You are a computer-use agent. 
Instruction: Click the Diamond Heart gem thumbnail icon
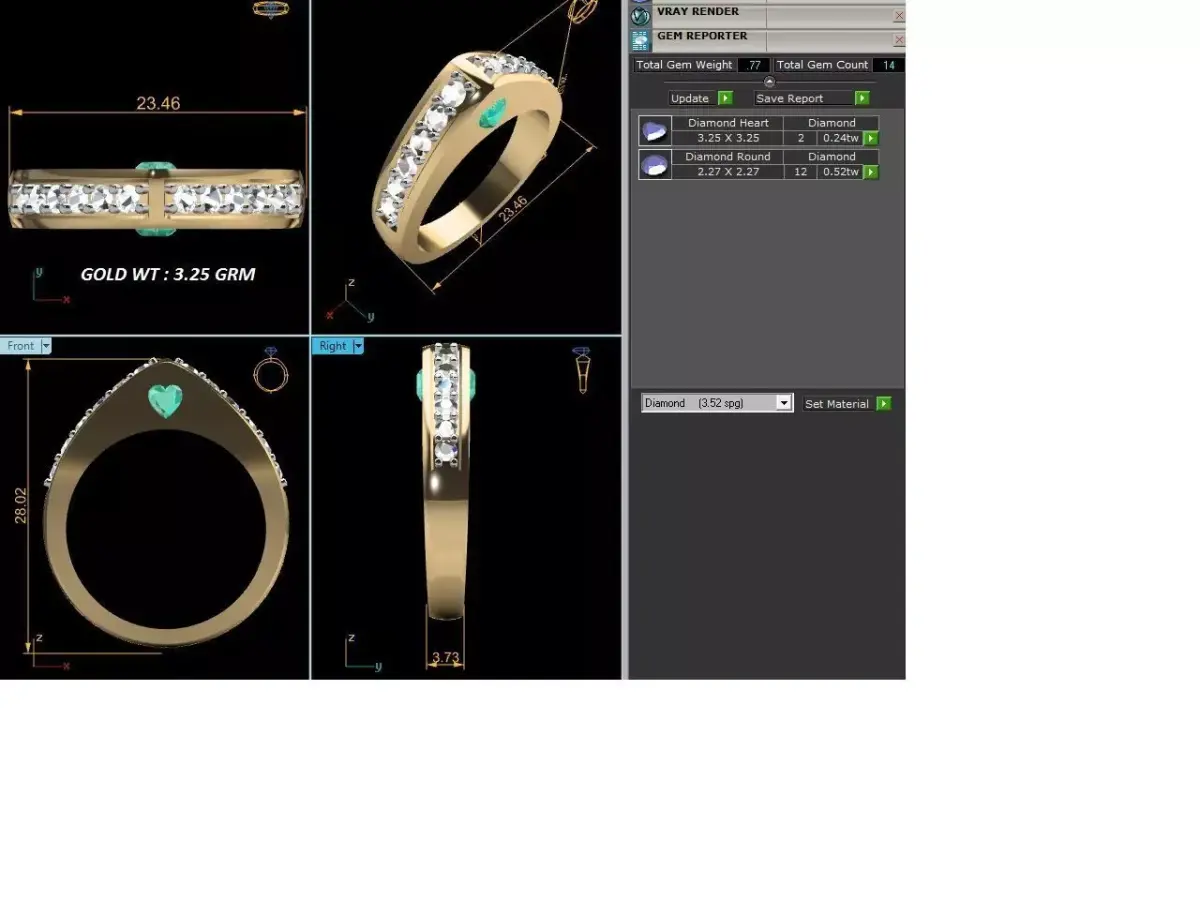(654, 130)
